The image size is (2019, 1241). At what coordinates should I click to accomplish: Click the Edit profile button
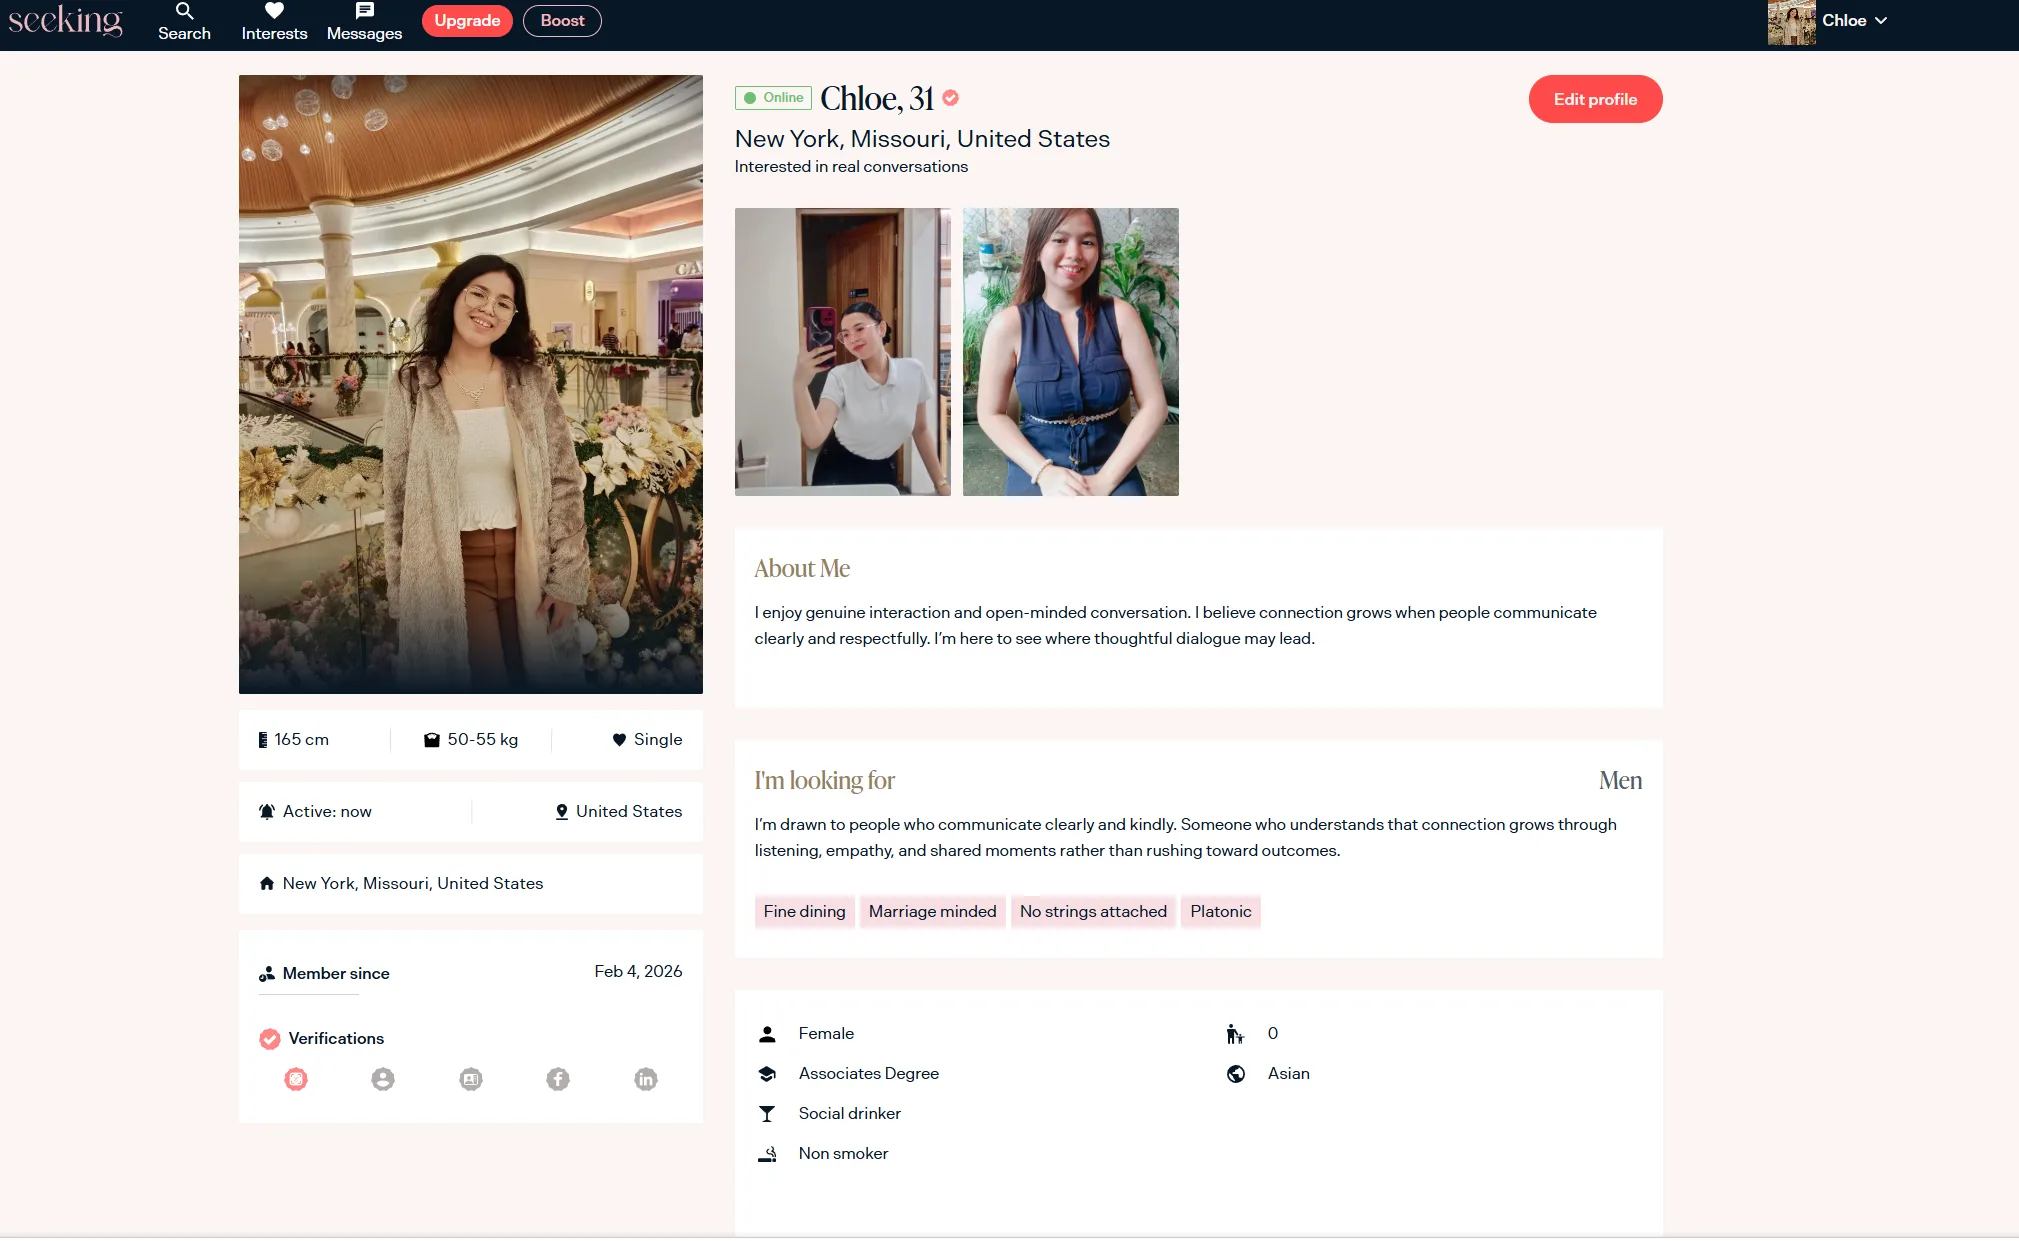coord(1595,99)
